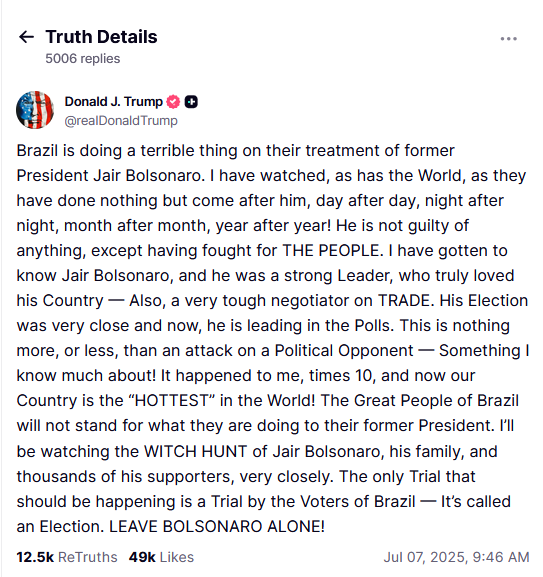Open the three-dot more options menu
Screen dimensions: 543x577
click(508, 39)
